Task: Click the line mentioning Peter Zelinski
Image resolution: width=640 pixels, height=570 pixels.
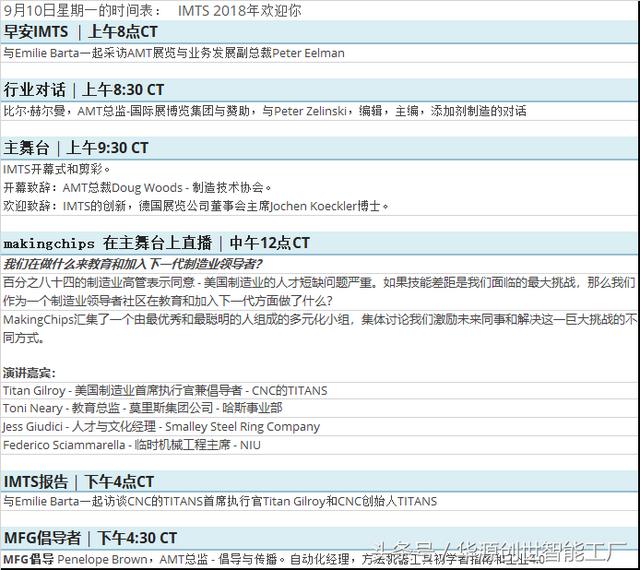Action: [x=265, y=111]
